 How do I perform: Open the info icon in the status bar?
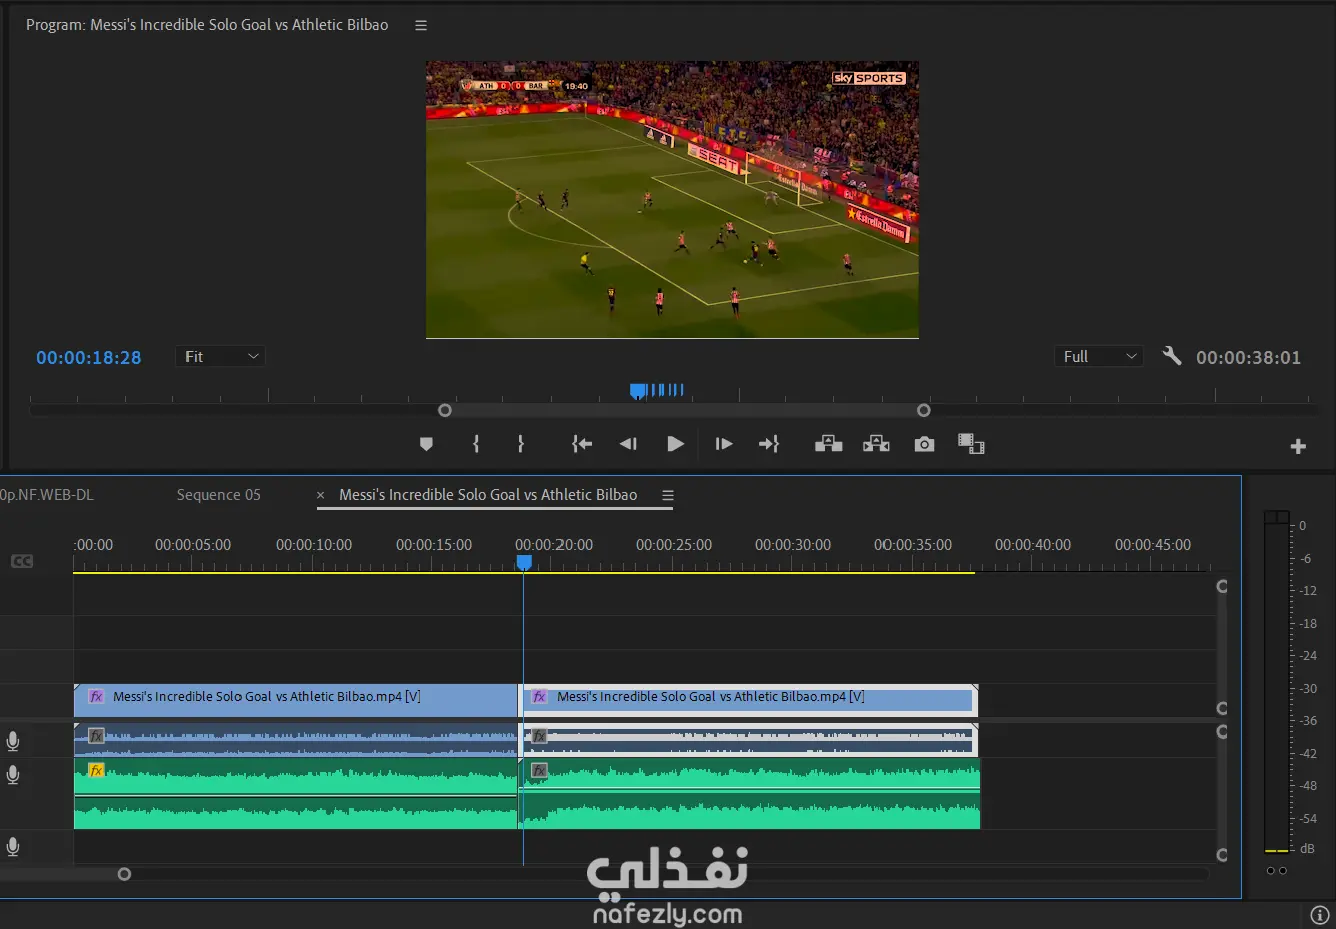1320,915
